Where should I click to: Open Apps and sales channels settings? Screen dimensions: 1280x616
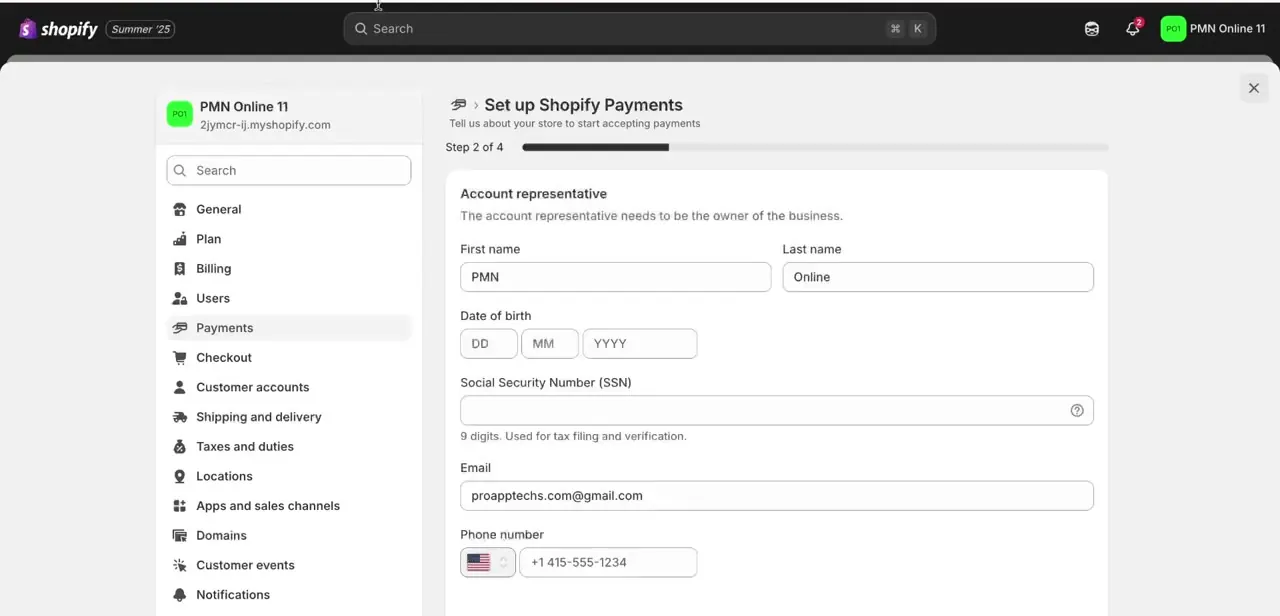(289, 506)
